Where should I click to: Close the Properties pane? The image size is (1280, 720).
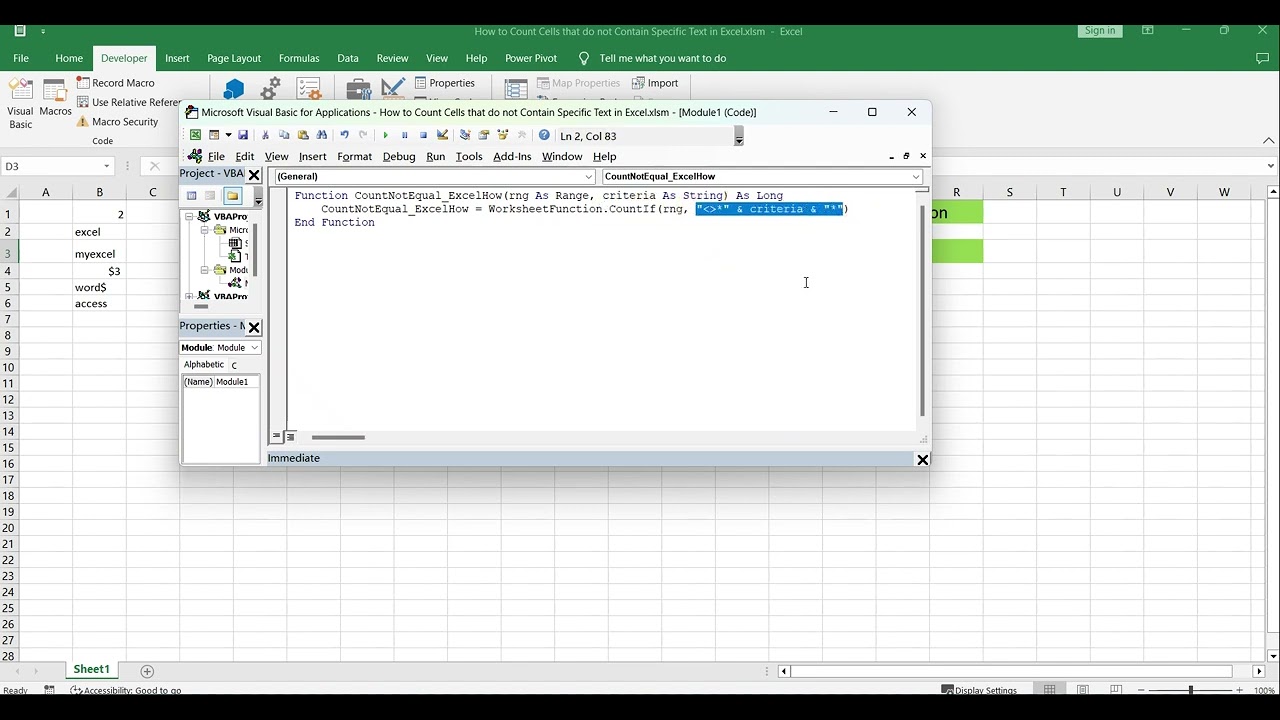254,327
